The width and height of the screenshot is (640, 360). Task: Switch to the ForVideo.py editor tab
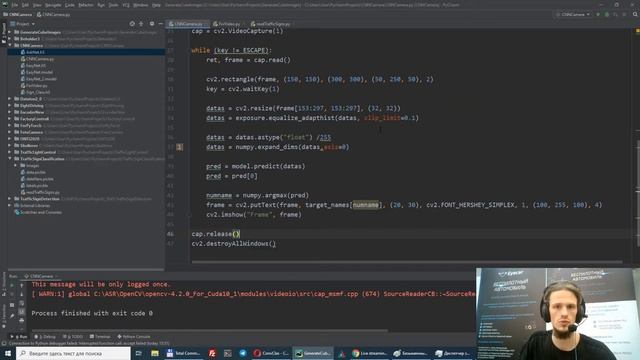pyautogui.click(x=227, y=24)
